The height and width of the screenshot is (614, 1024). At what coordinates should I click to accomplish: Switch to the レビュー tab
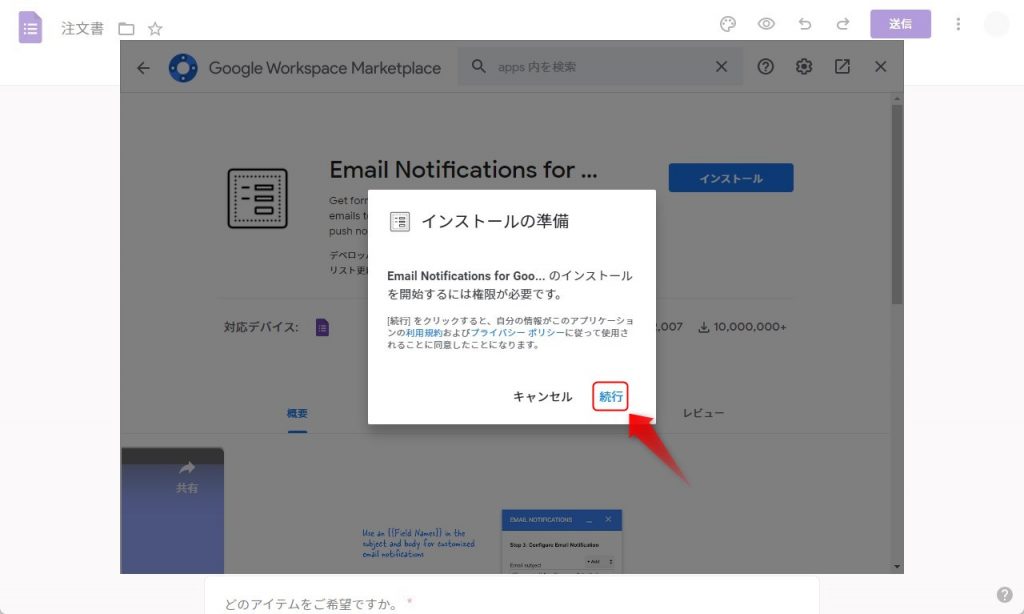point(703,413)
